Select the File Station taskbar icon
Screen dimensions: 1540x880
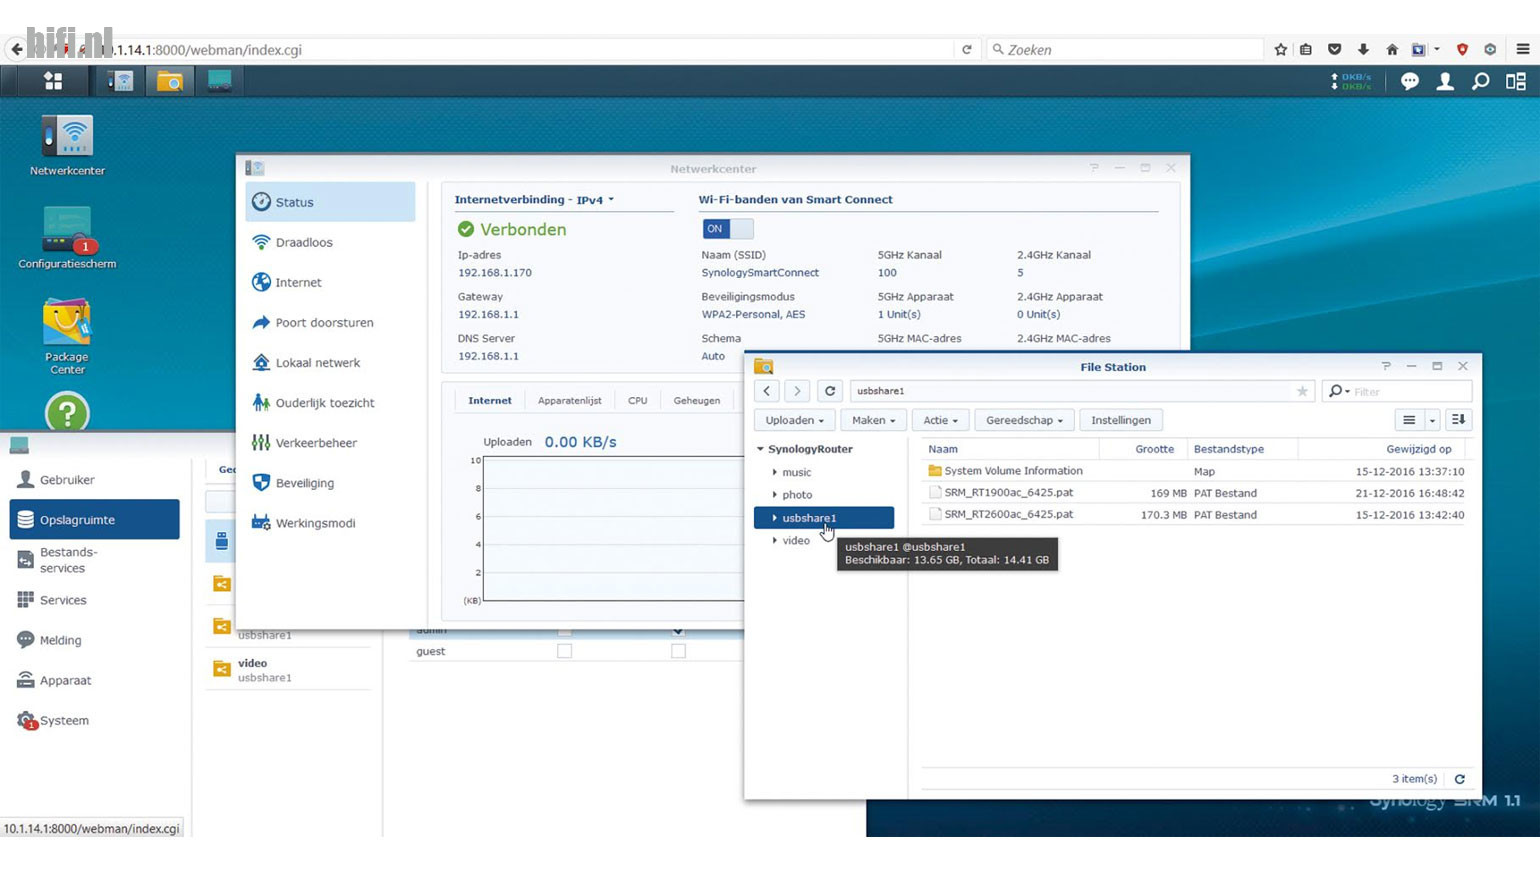tap(170, 81)
